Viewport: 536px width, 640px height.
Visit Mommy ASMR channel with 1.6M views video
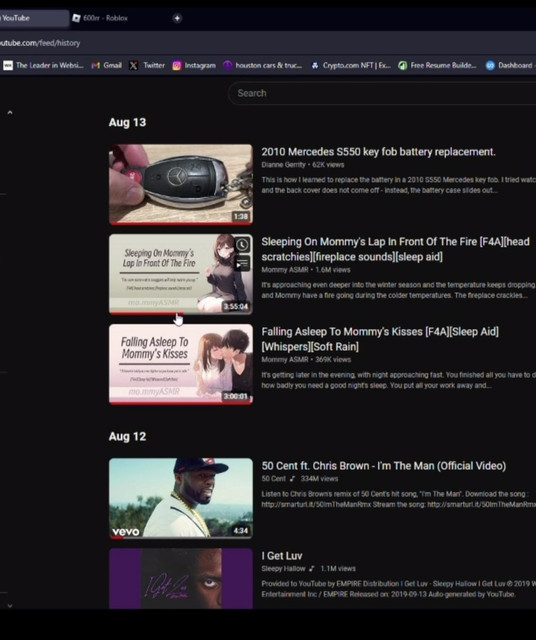(x=285, y=270)
